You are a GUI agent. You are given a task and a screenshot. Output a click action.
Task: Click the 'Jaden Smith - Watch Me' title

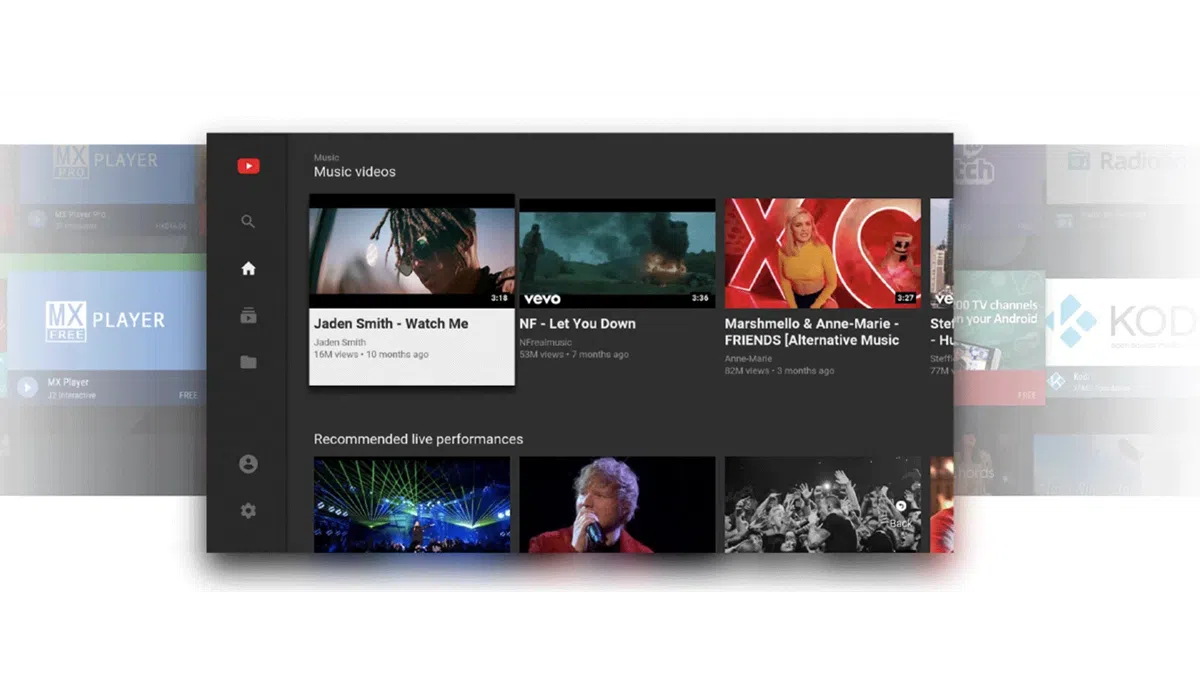coord(391,324)
